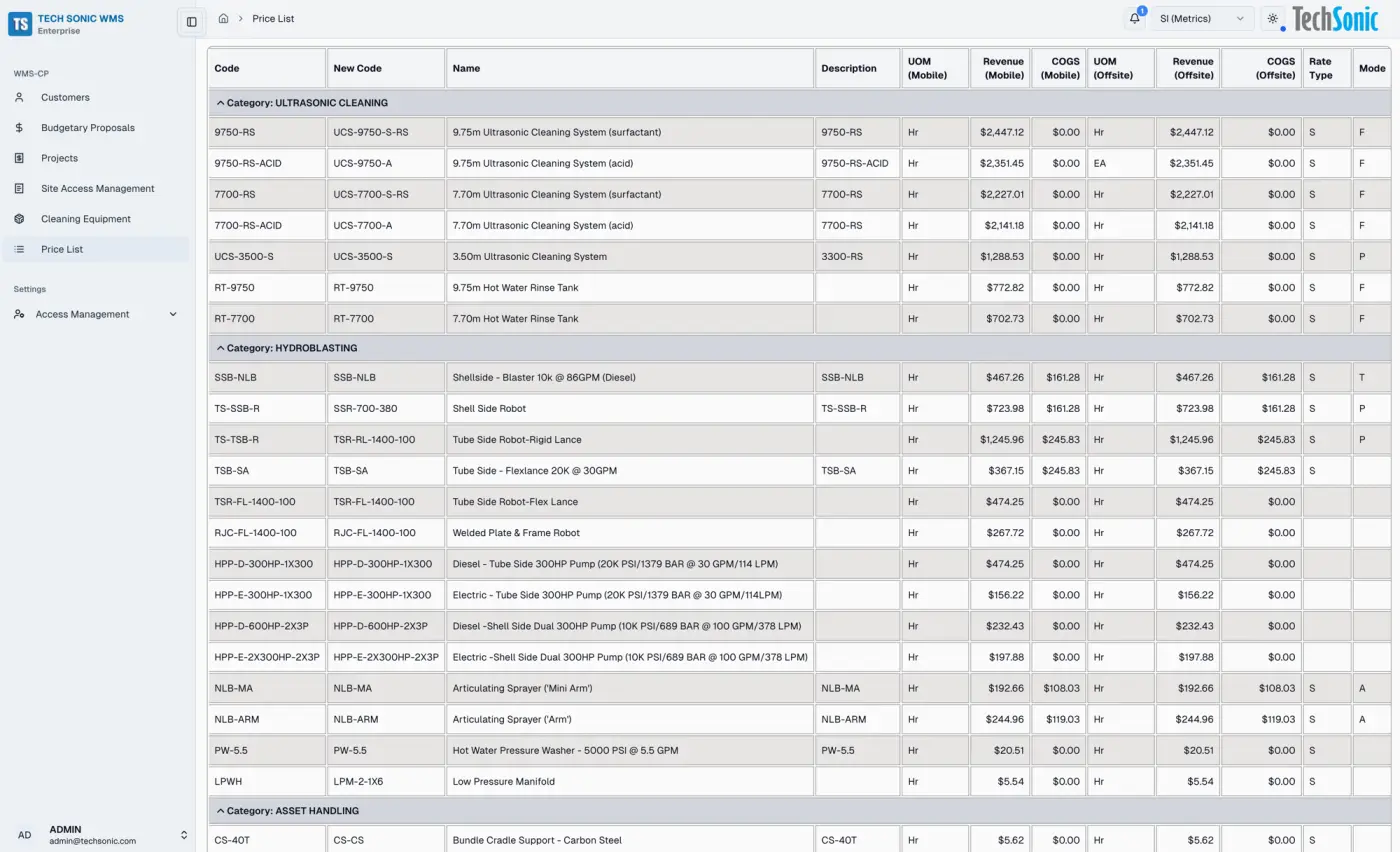Click Revenue (Mobile) value $2,447.12
1400x852 pixels.
pos(1000,132)
